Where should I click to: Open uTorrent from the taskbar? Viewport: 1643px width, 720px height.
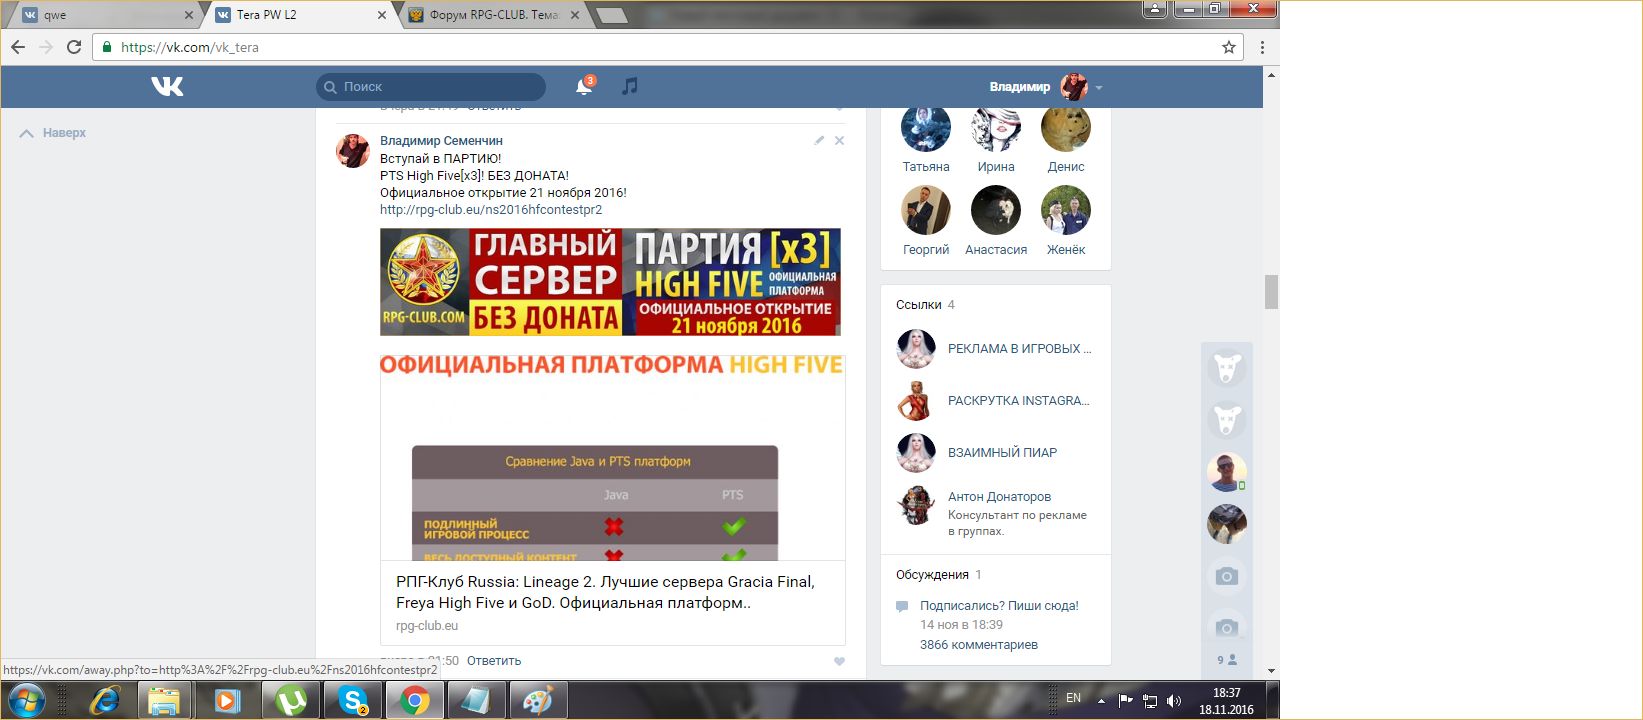click(x=290, y=700)
